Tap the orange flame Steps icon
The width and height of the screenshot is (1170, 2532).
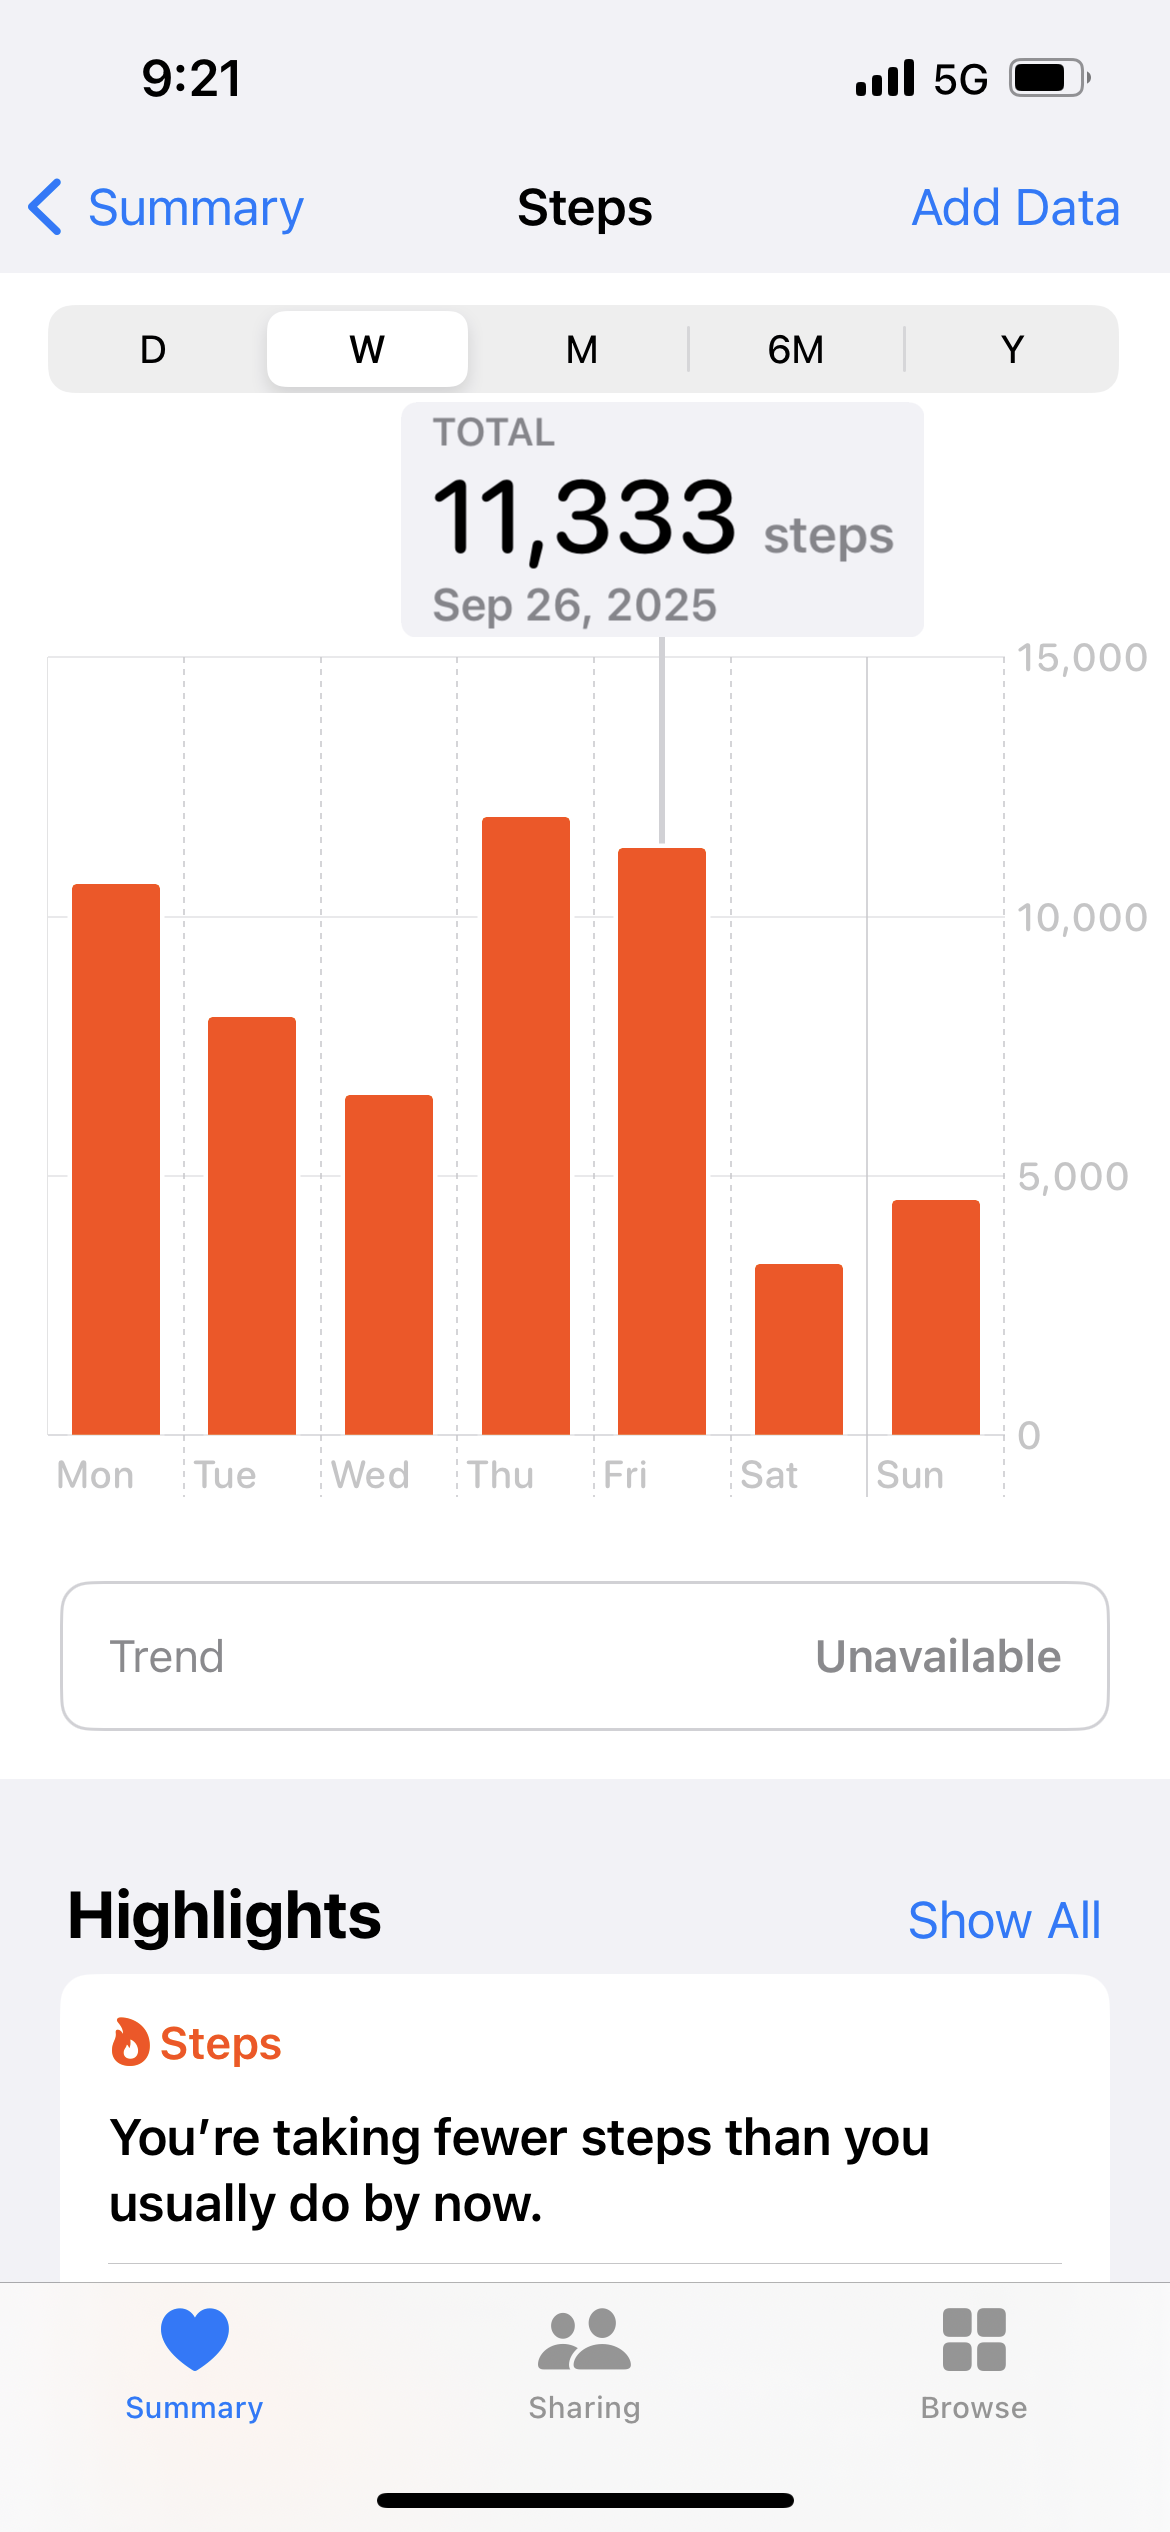coord(129,2042)
